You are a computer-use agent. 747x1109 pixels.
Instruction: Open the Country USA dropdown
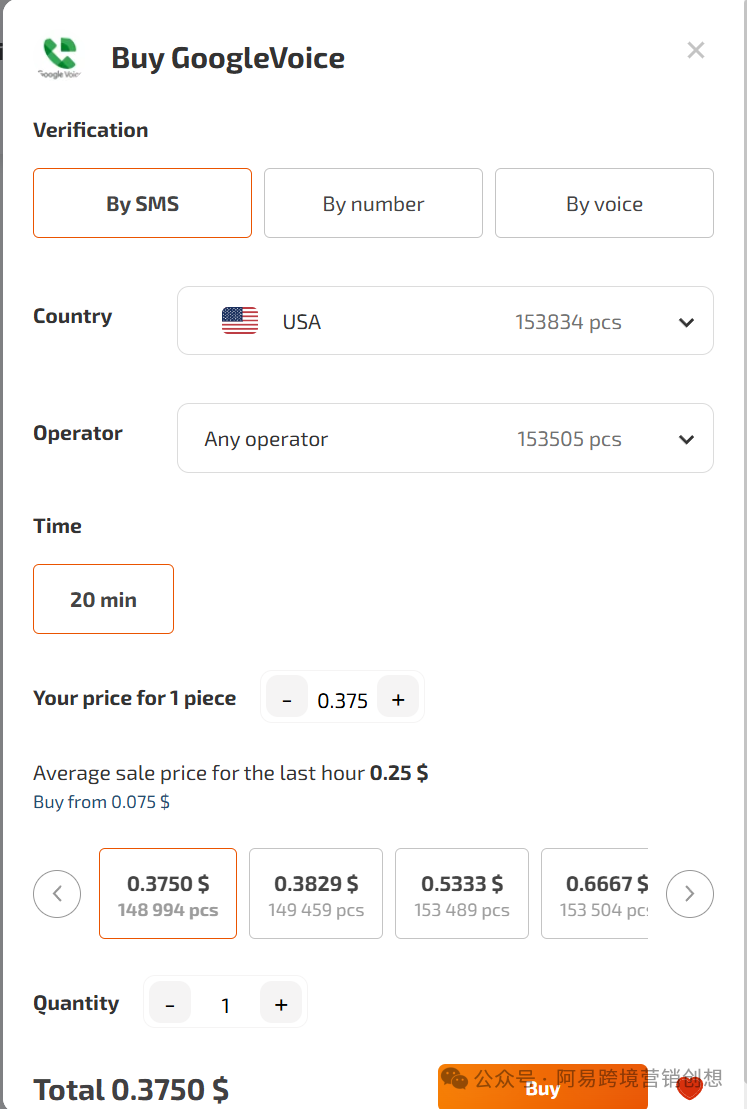[445, 320]
